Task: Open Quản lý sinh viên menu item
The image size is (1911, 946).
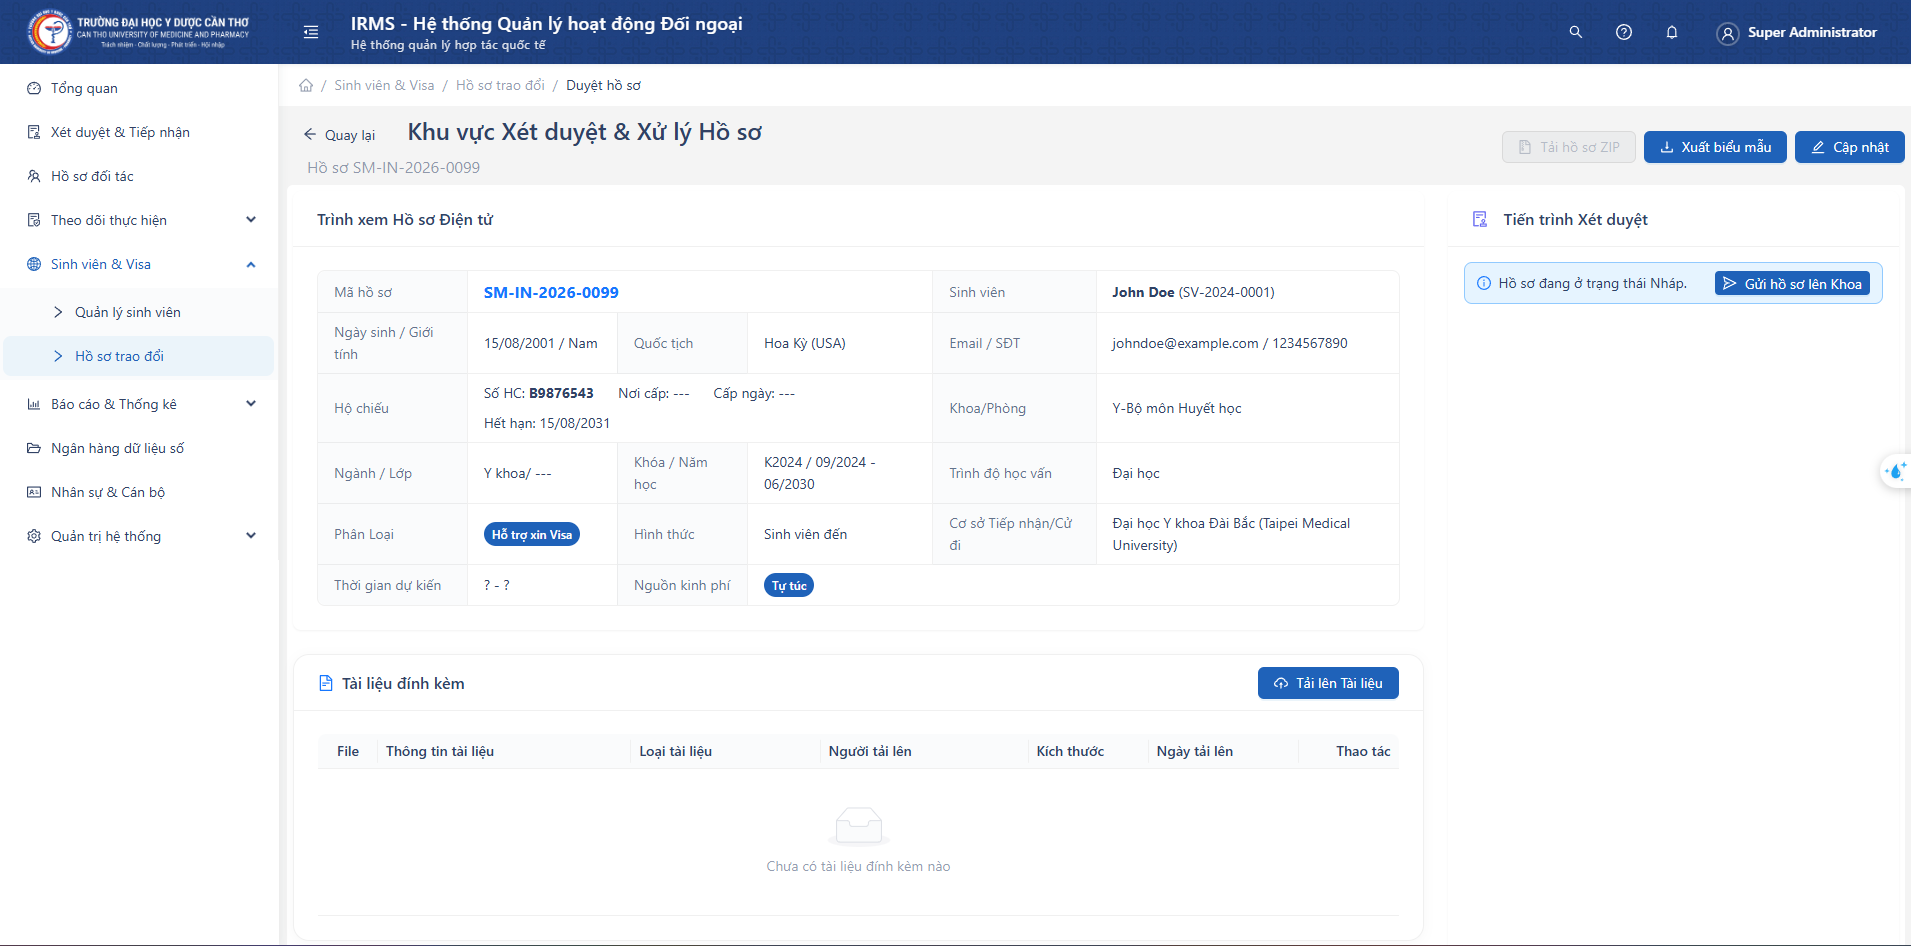Action: click(139, 312)
